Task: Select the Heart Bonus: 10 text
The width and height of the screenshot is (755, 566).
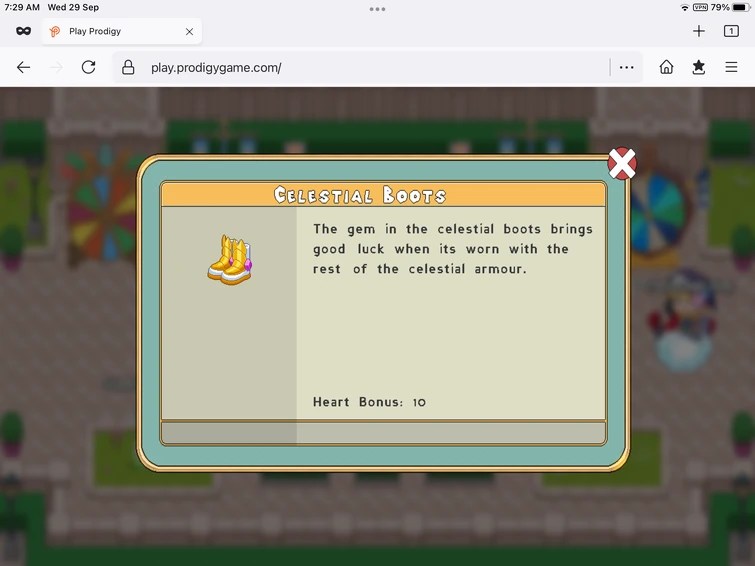Action: pos(369,402)
